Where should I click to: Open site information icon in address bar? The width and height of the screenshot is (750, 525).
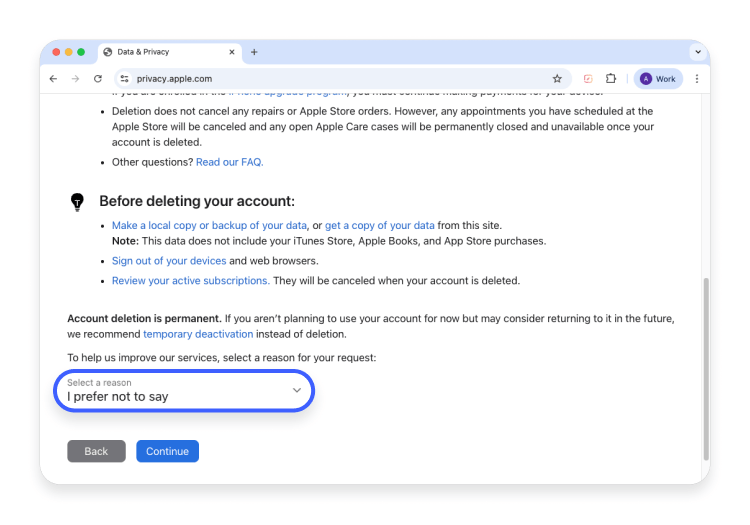click(124, 79)
